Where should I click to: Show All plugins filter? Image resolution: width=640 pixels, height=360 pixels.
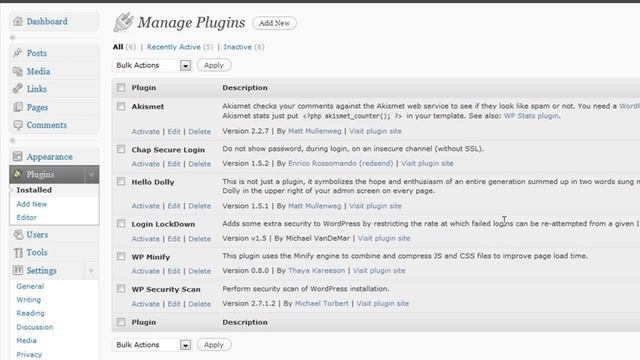pos(118,47)
